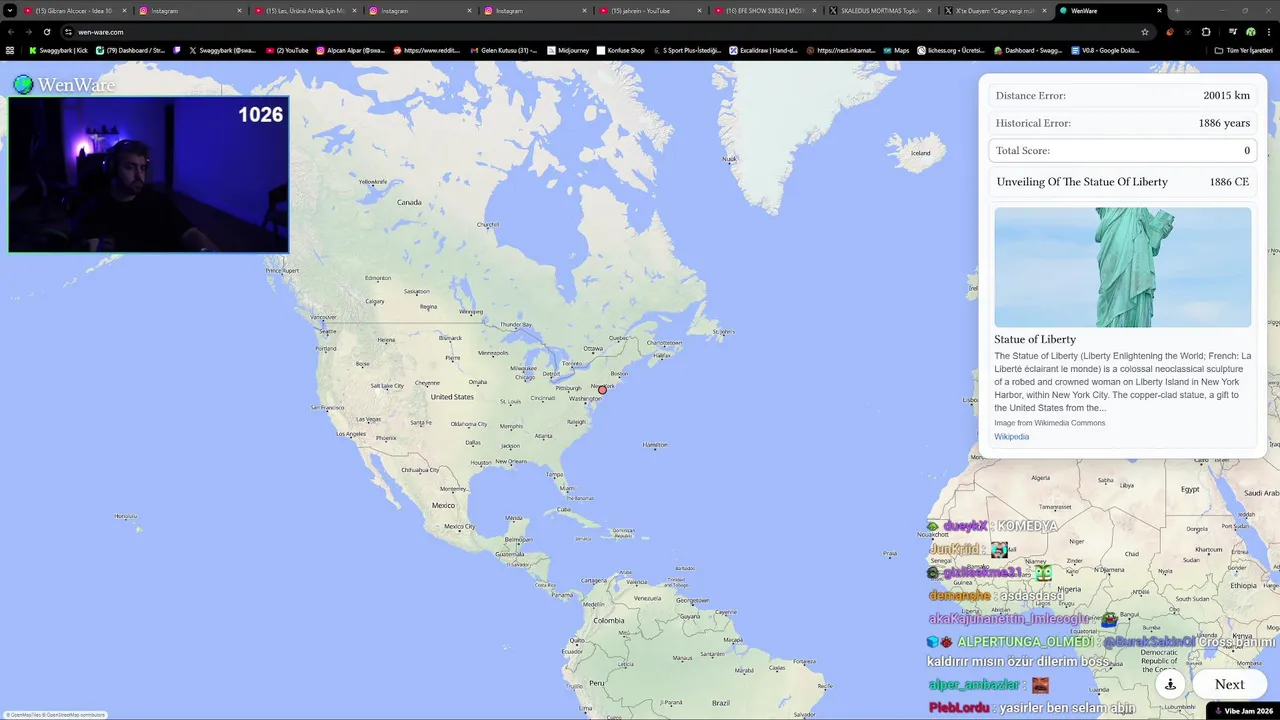The image size is (1280, 720).
Task: Open the browser extensions puzzle icon
Action: tap(1206, 32)
